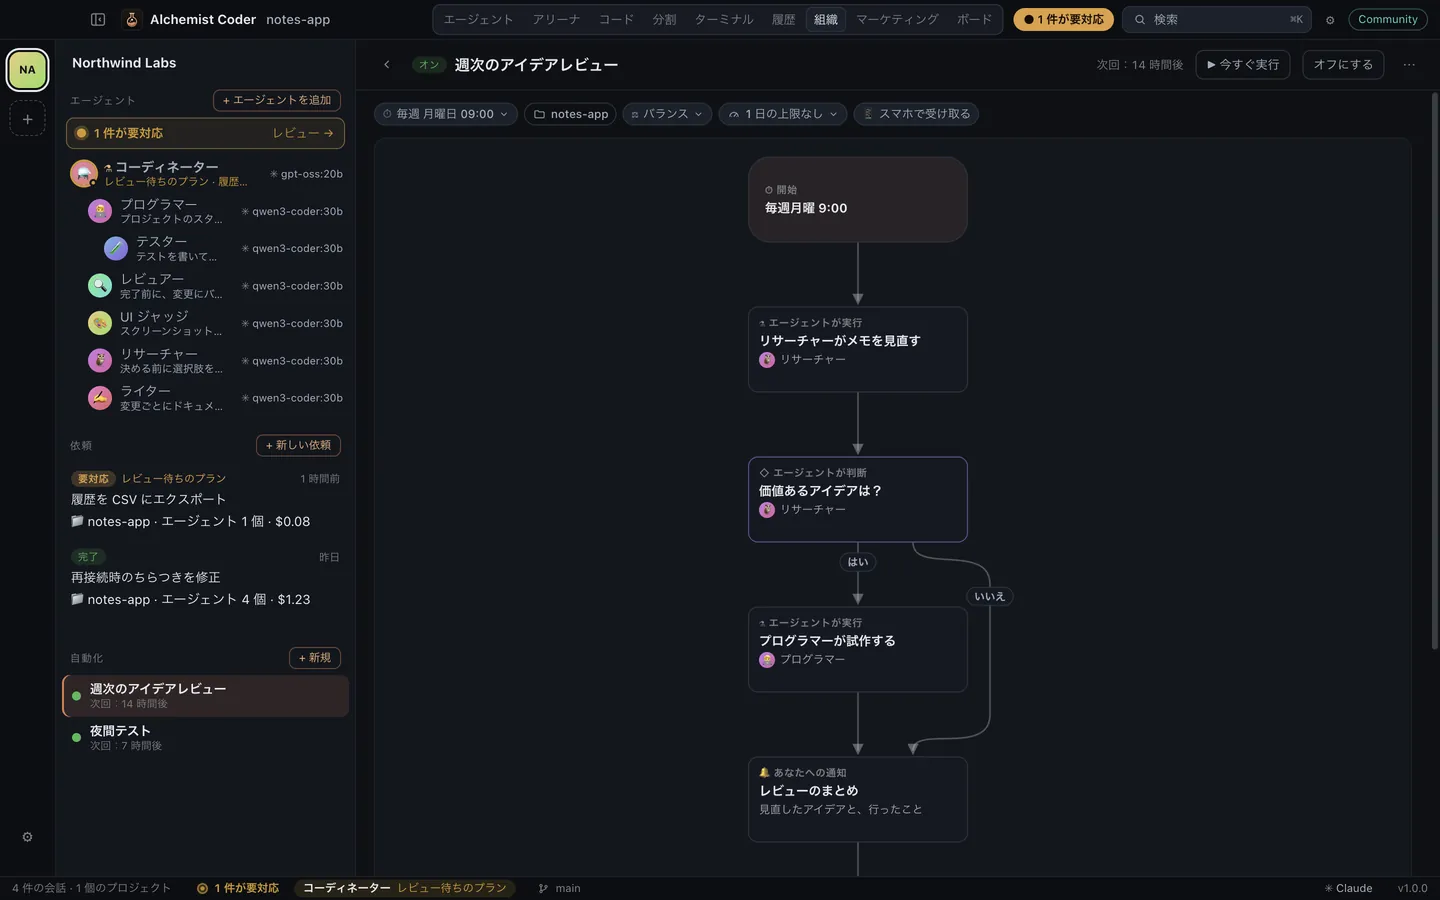This screenshot has height=900, width=1440.
Task: Open the settings gear beside search
Action: click(x=1330, y=20)
